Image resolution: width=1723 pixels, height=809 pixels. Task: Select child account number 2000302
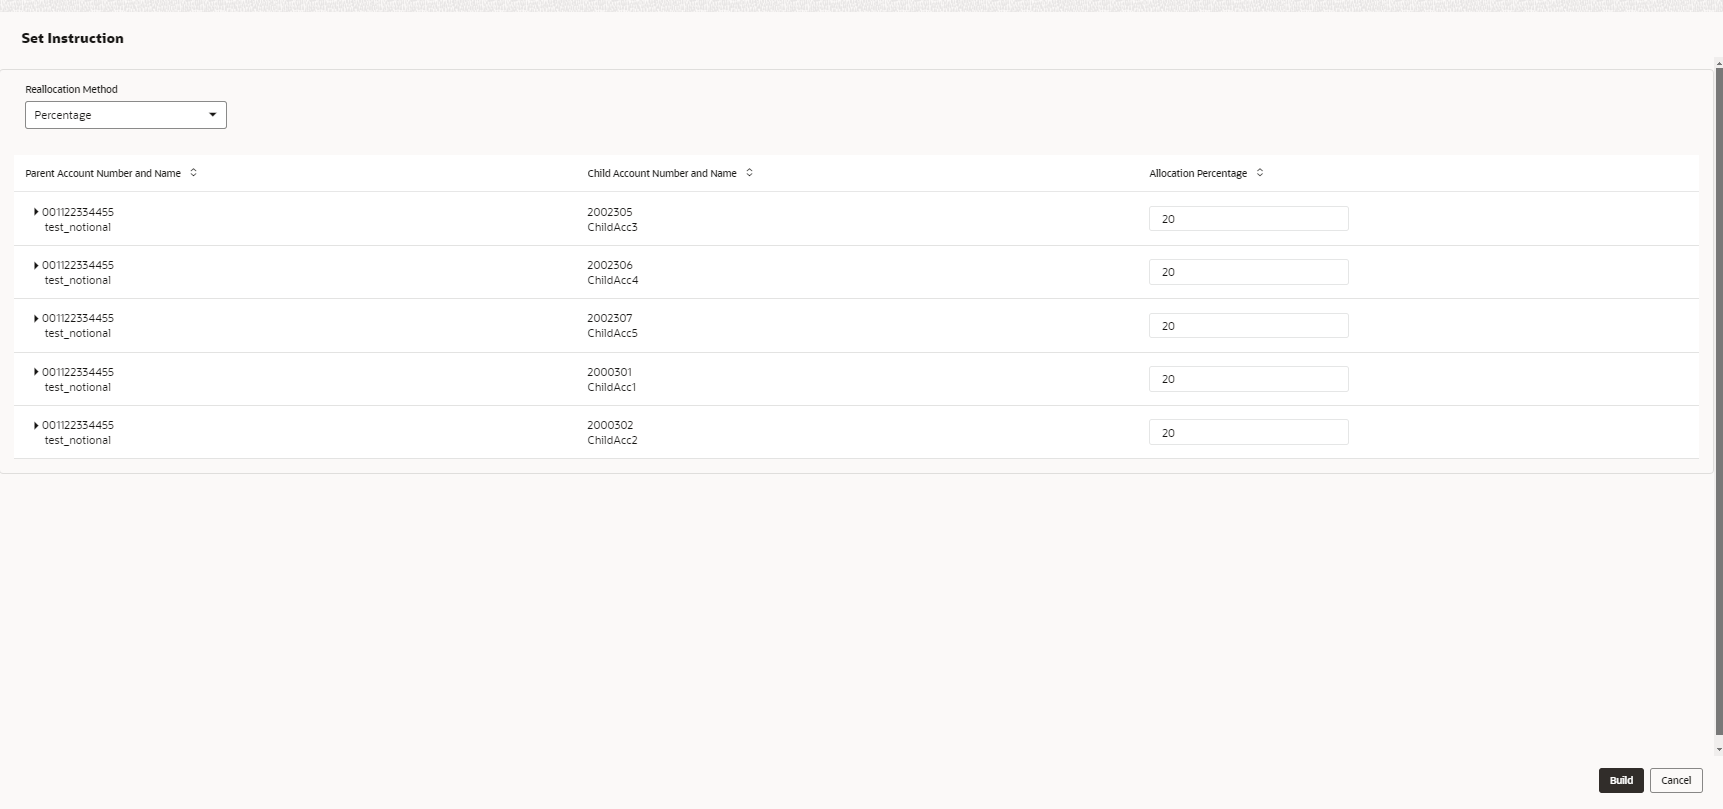tap(610, 425)
